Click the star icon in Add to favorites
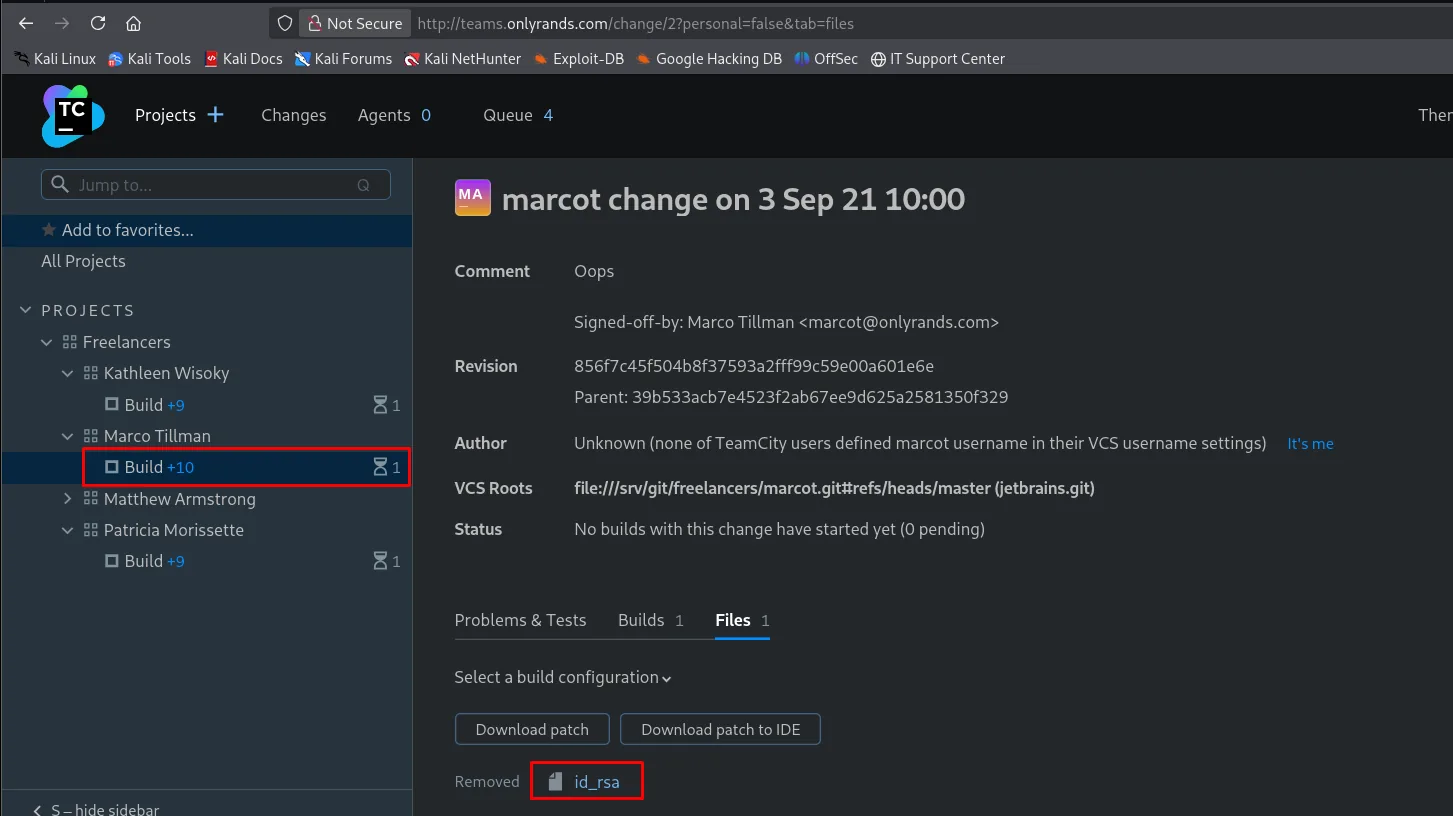Screen dimensions: 1453x816 (48, 230)
